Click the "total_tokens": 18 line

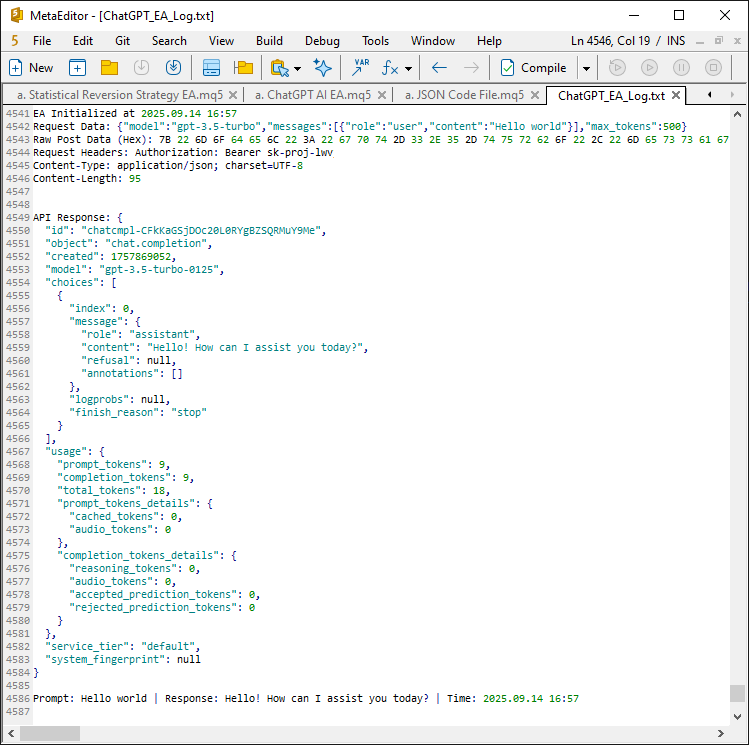[114, 490]
